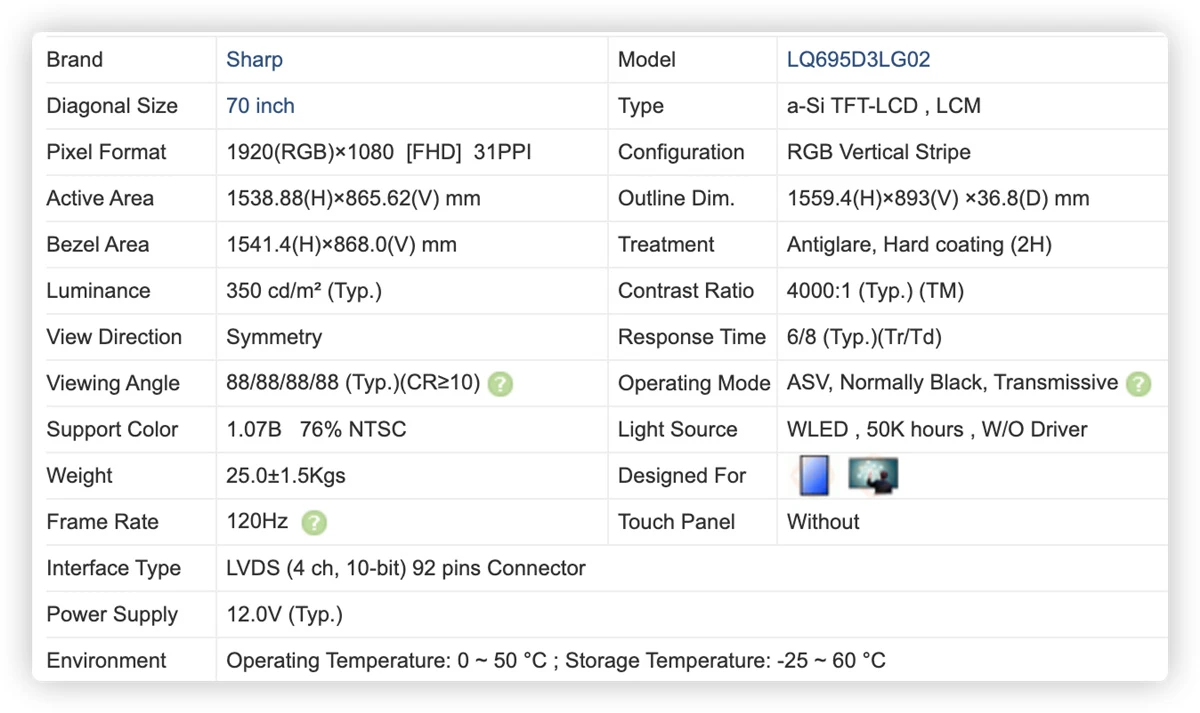This screenshot has height=713, width=1200.
Task: Click the Light Source label
Action: point(678,430)
